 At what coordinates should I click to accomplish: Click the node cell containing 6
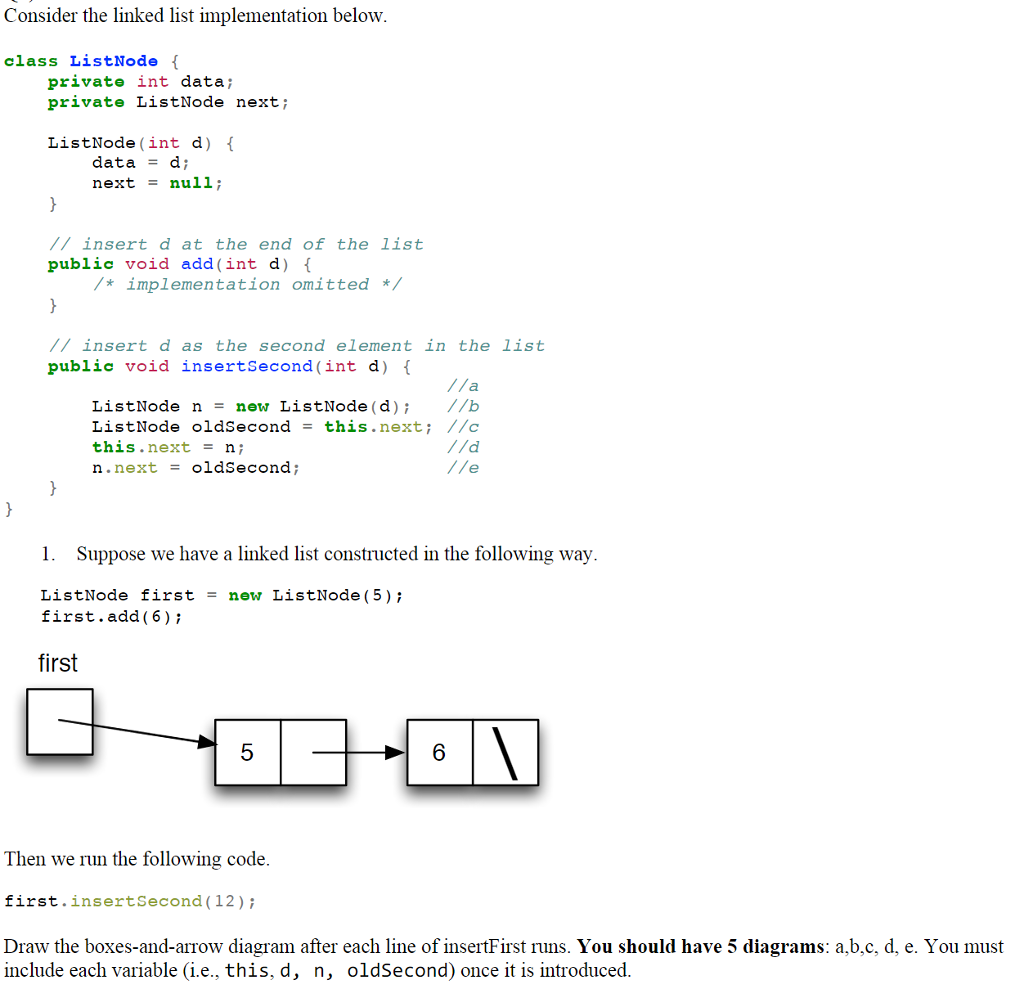[440, 752]
